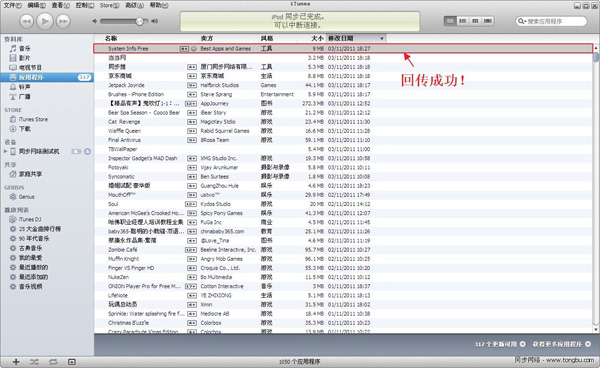The image size is (600, 368).
Task: Select System Info Free row
Action: coord(343,49)
